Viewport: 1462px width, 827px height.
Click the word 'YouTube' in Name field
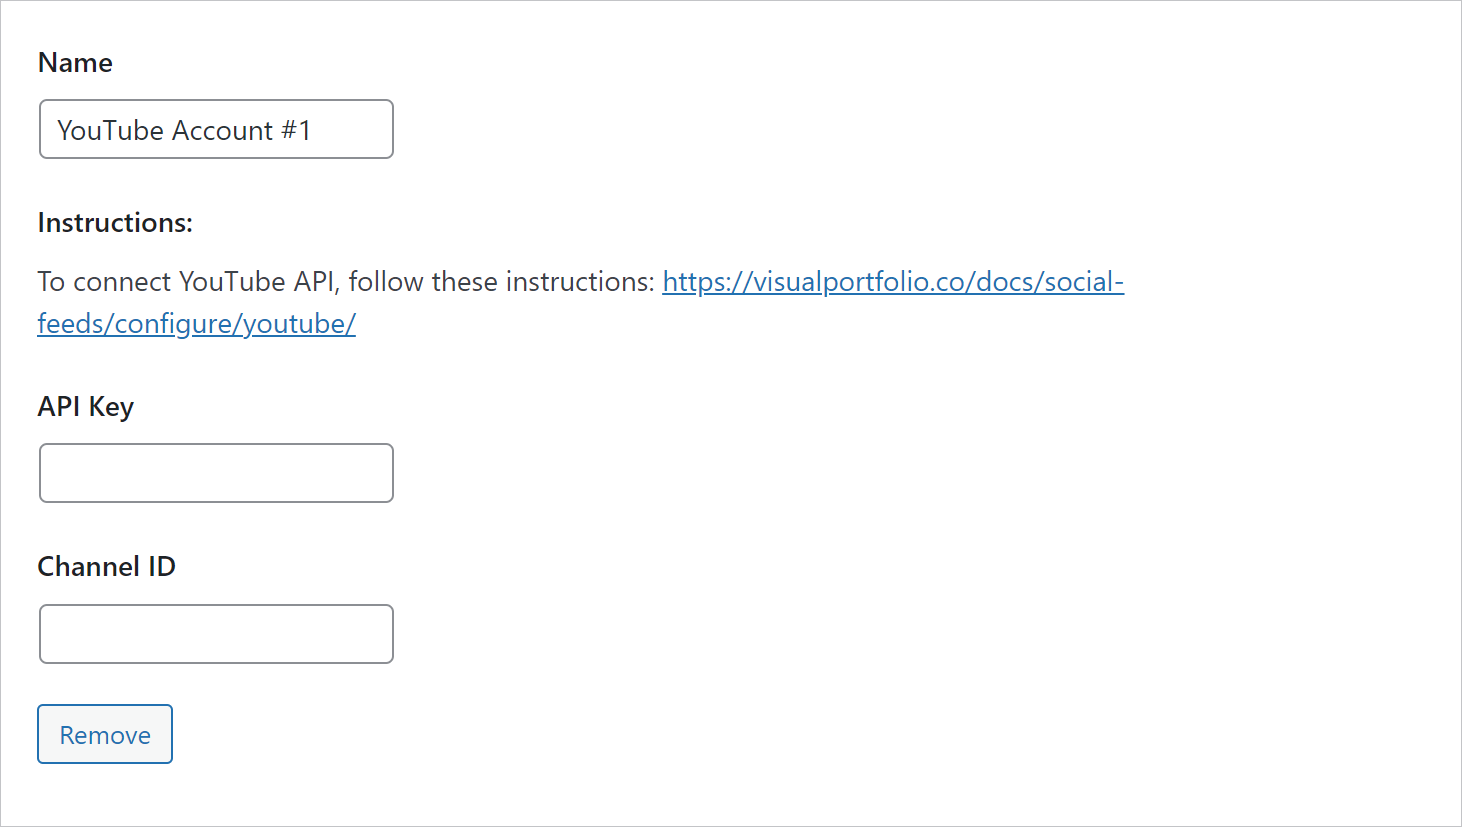point(110,130)
